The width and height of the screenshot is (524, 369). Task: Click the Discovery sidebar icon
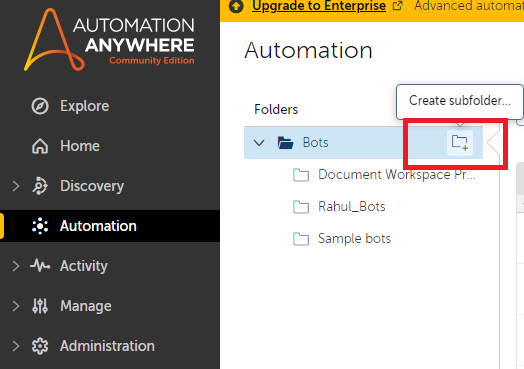pyautogui.click(x=40, y=186)
